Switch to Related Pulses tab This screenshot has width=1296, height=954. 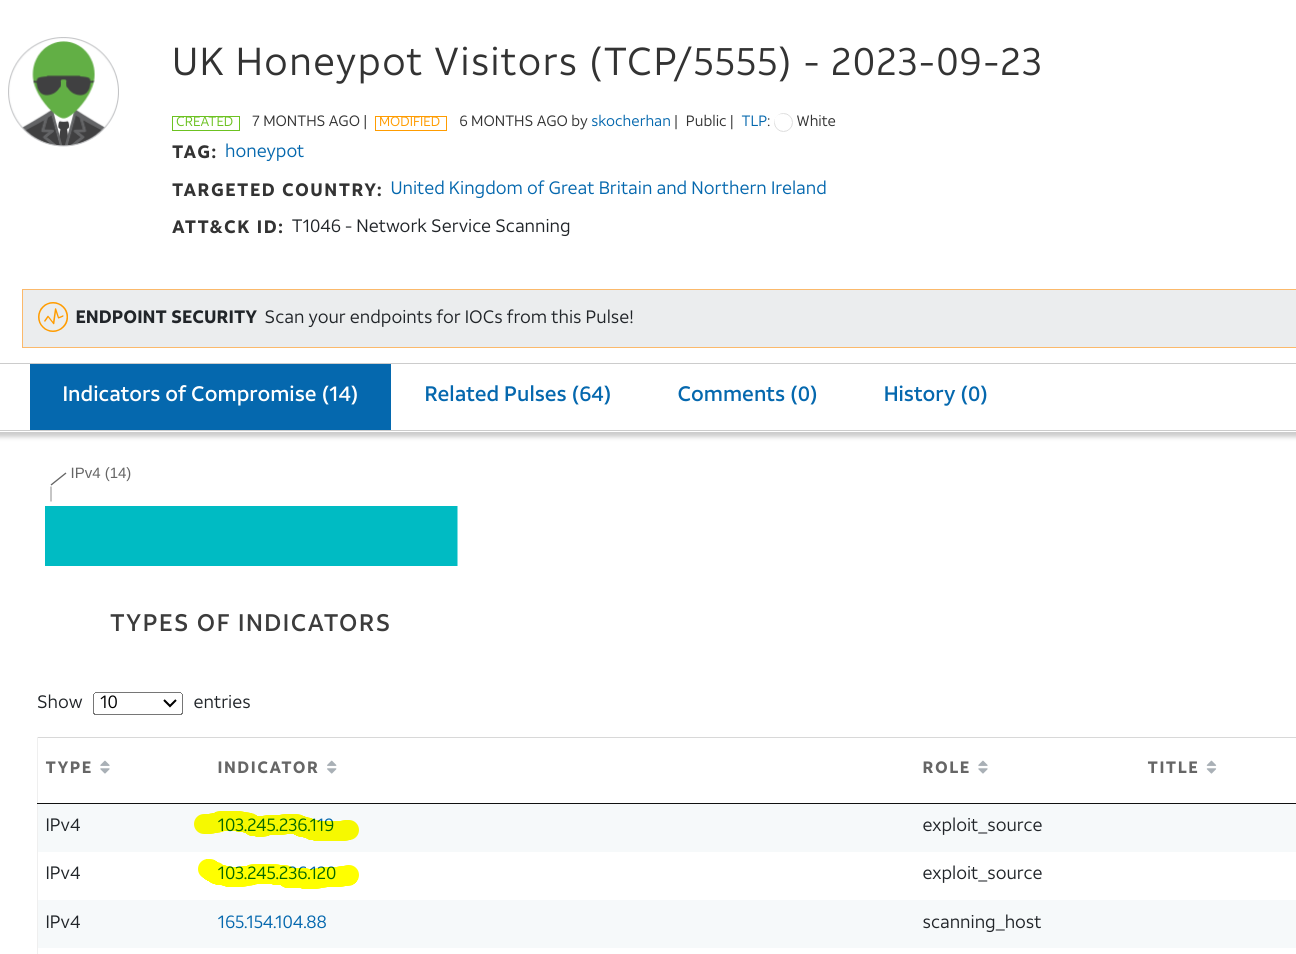517,395
